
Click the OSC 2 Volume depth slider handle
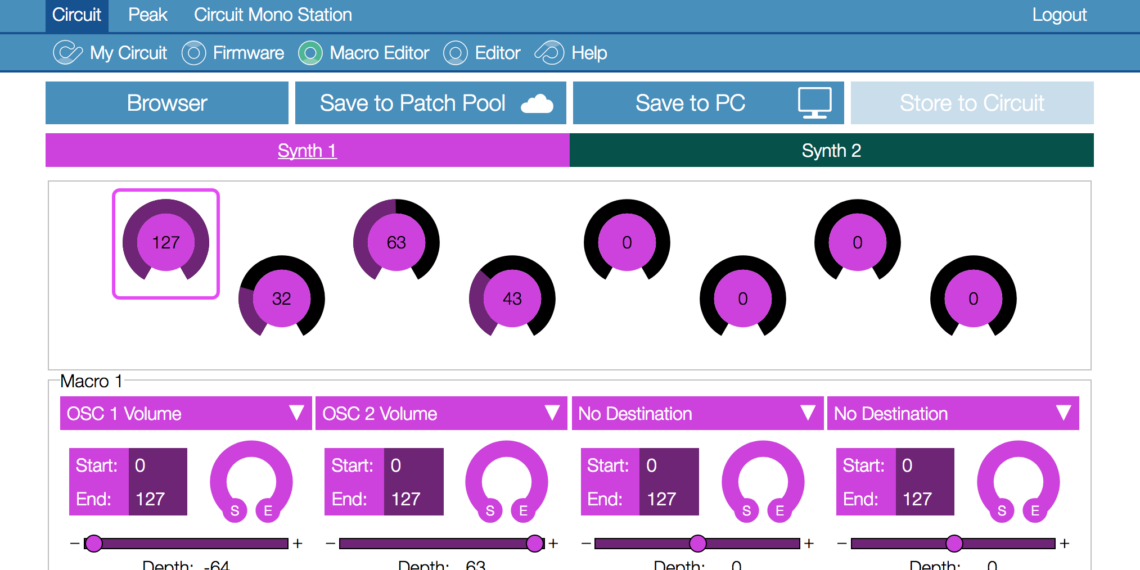point(535,543)
